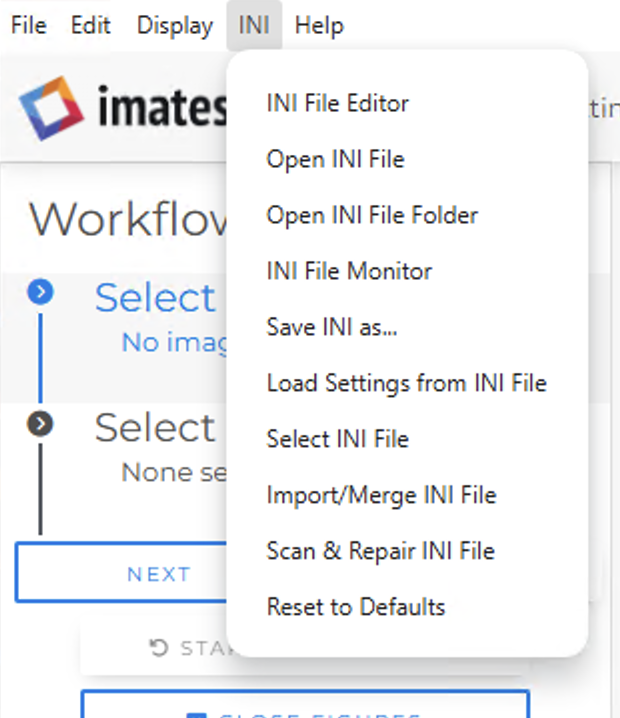Open the Display menu

click(175, 25)
